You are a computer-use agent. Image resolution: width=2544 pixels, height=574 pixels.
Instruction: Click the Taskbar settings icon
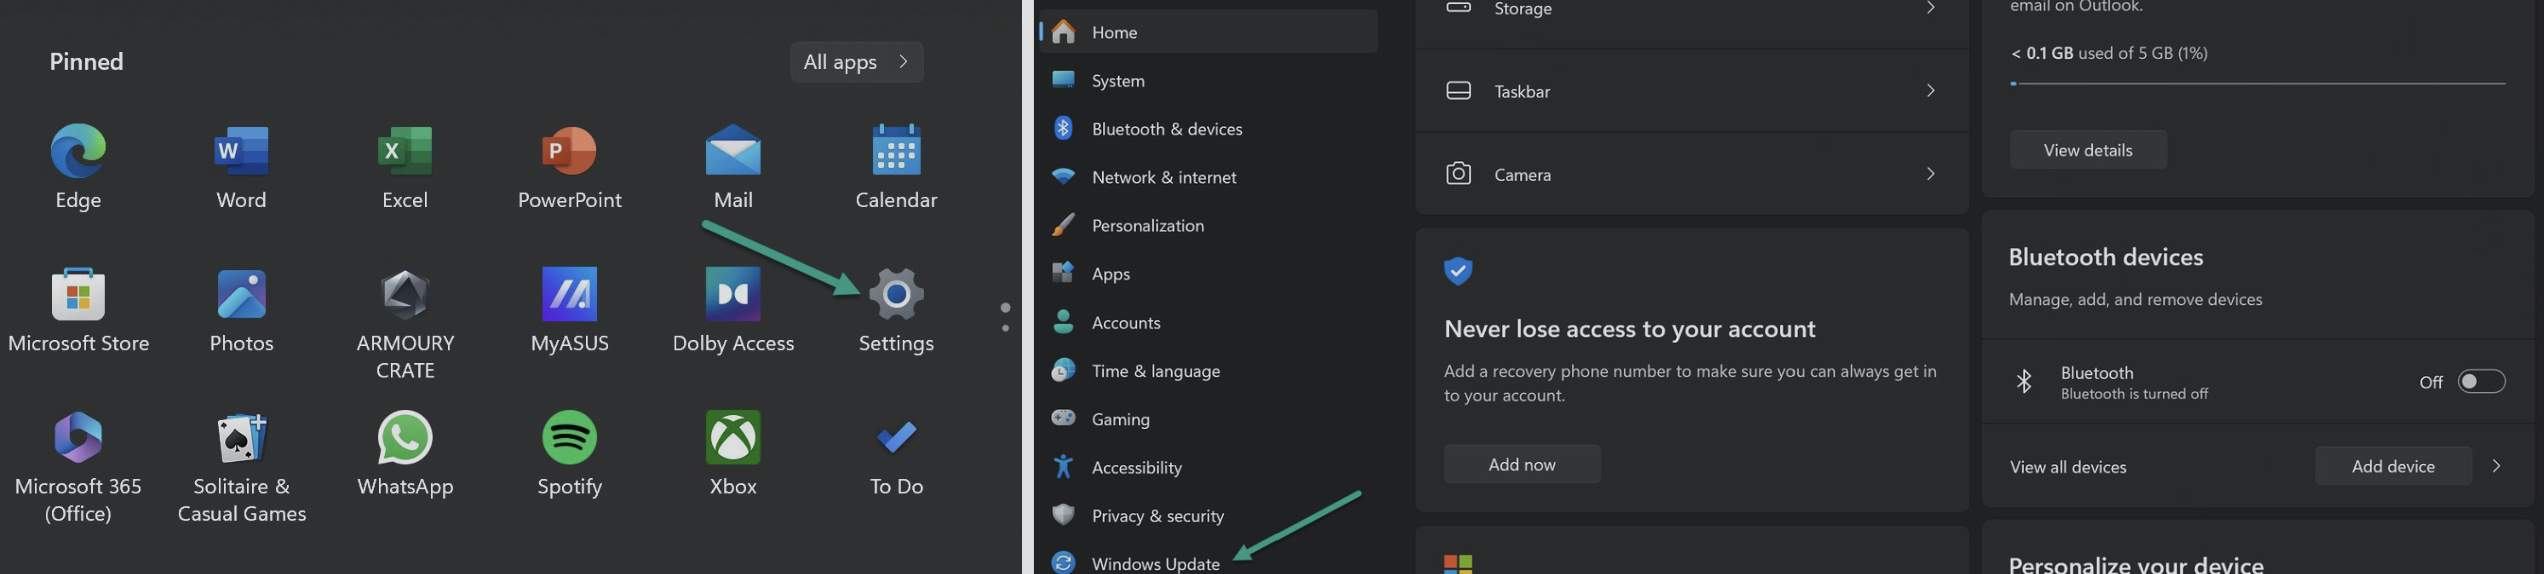[x=1458, y=91]
